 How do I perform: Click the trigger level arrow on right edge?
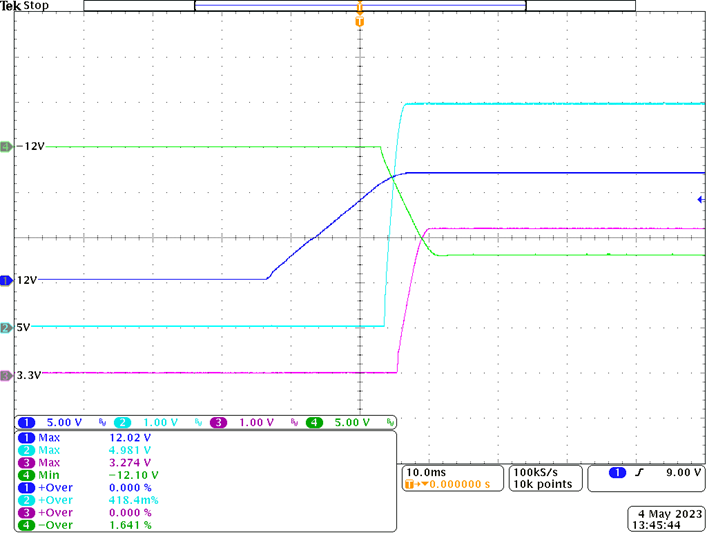pos(701,200)
